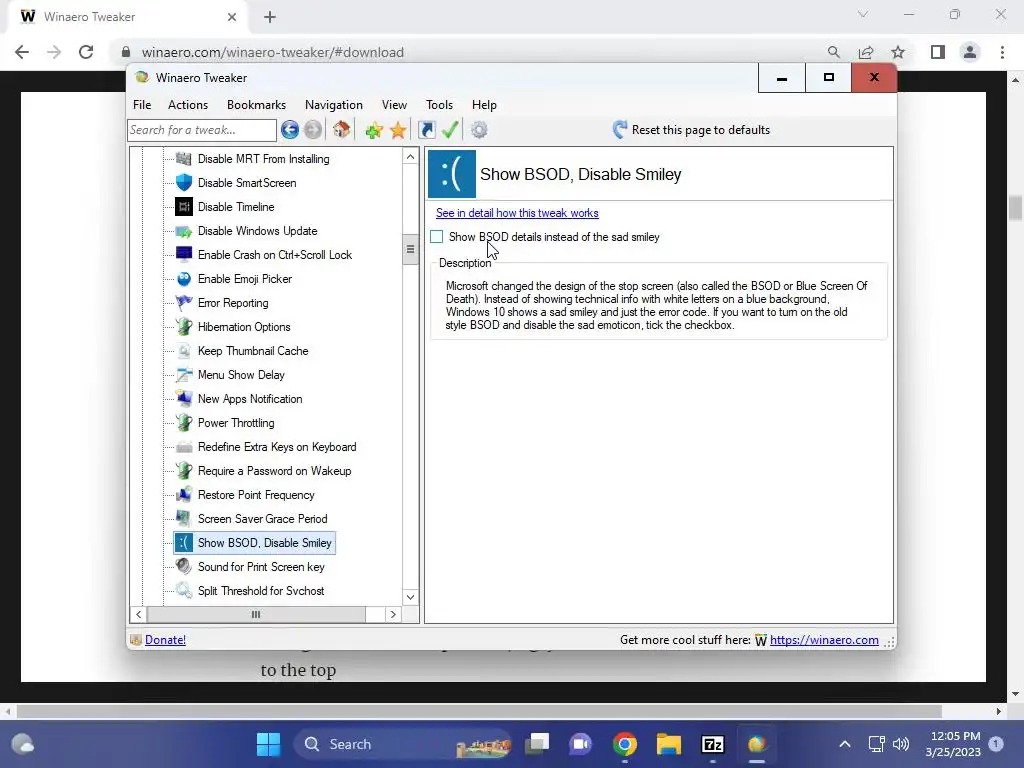Click the Restore Point Frequency icon
The image size is (1024, 768).
pos(184,495)
